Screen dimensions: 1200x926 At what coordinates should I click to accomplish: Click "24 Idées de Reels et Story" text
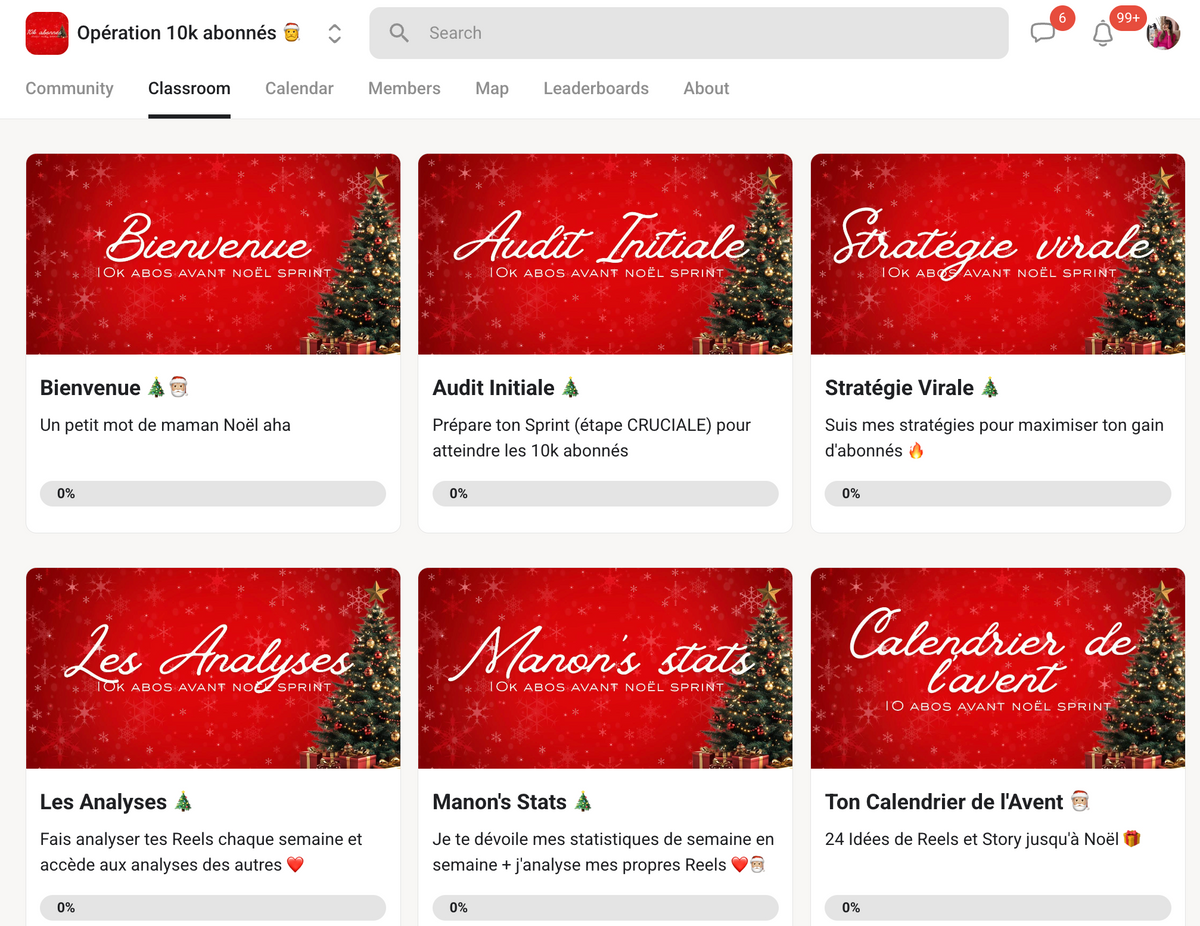pyautogui.click(x=983, y=839)
